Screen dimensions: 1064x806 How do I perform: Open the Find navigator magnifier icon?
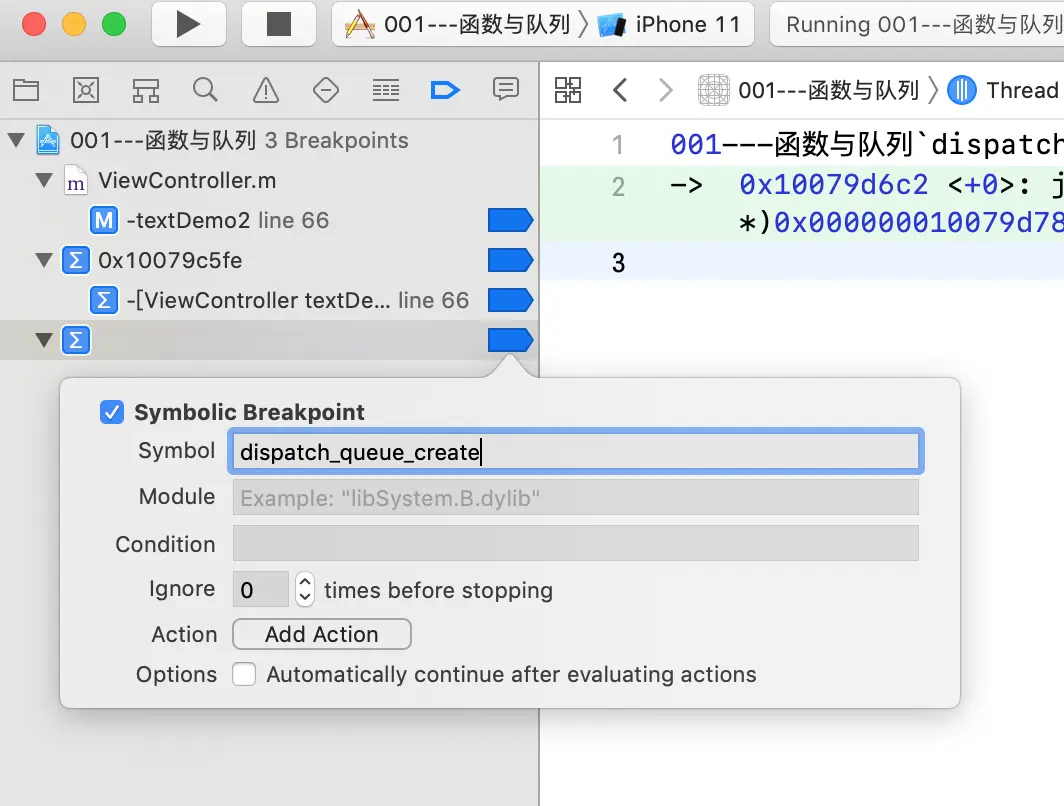pyautogui.click(x=205, y=90)
